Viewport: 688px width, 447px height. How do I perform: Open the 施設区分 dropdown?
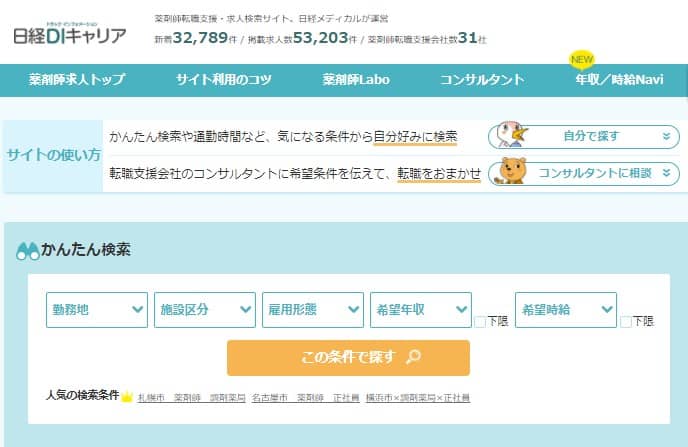(205, 310)
